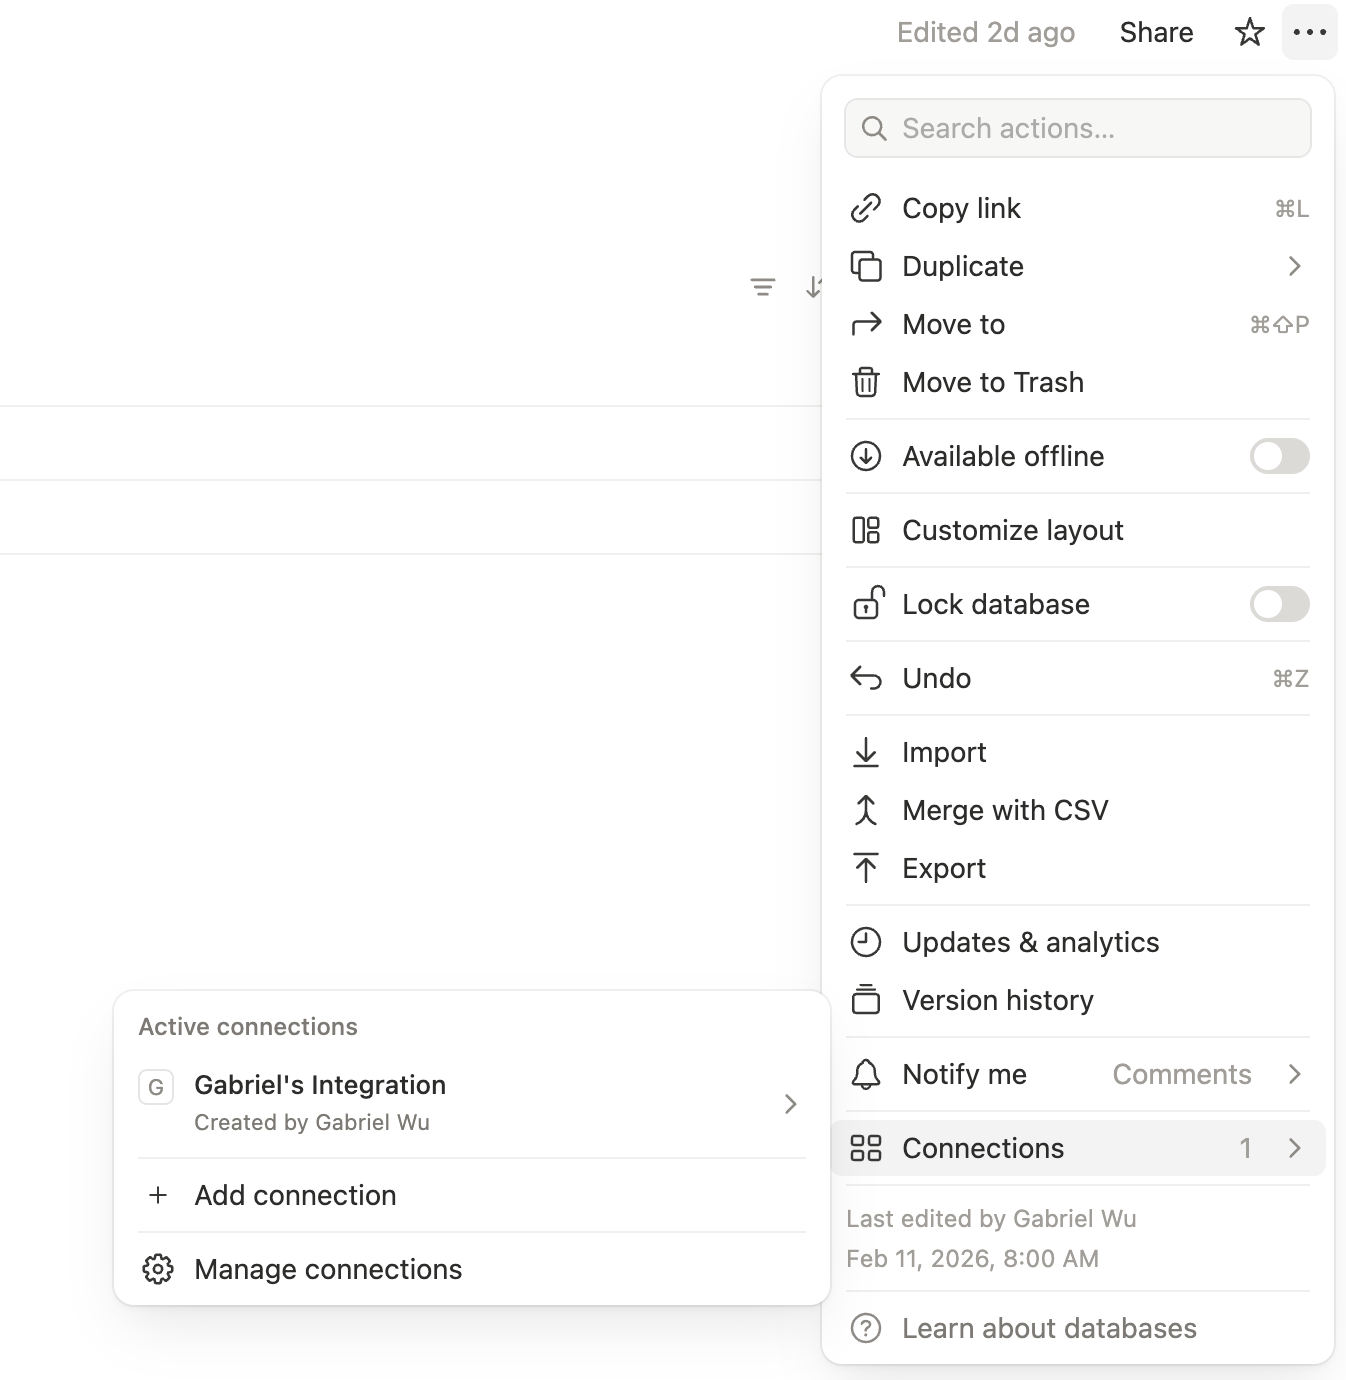Click the Share button
This screenshot has width=1346, height=1380.
(x=1156, y=33)
